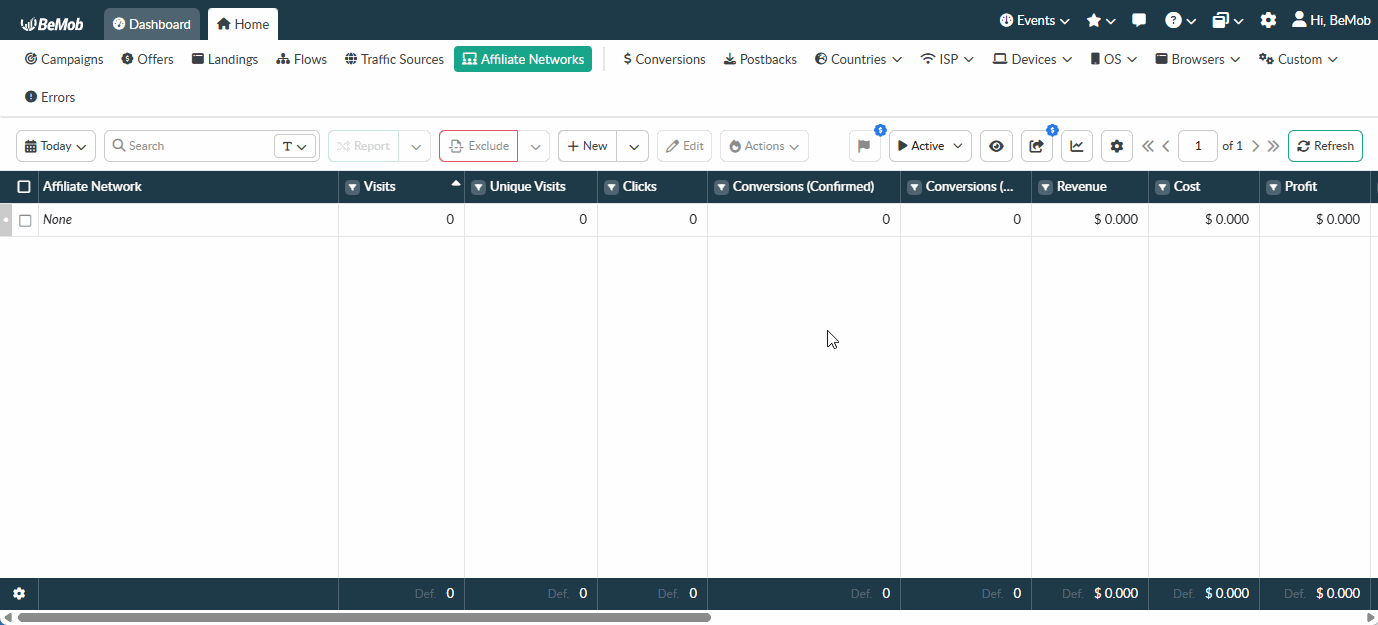Click the share export icon button

1037,146
